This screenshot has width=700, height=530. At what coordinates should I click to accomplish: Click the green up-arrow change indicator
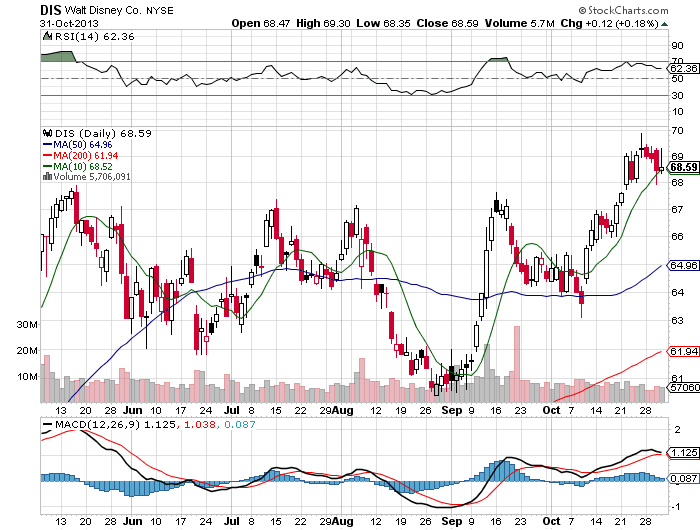coord(665,24)
